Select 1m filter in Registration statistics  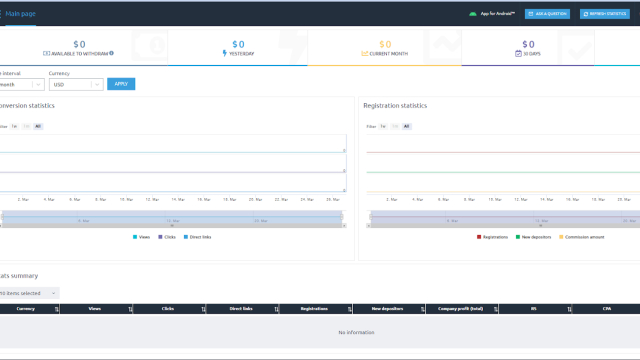(395, 127)
